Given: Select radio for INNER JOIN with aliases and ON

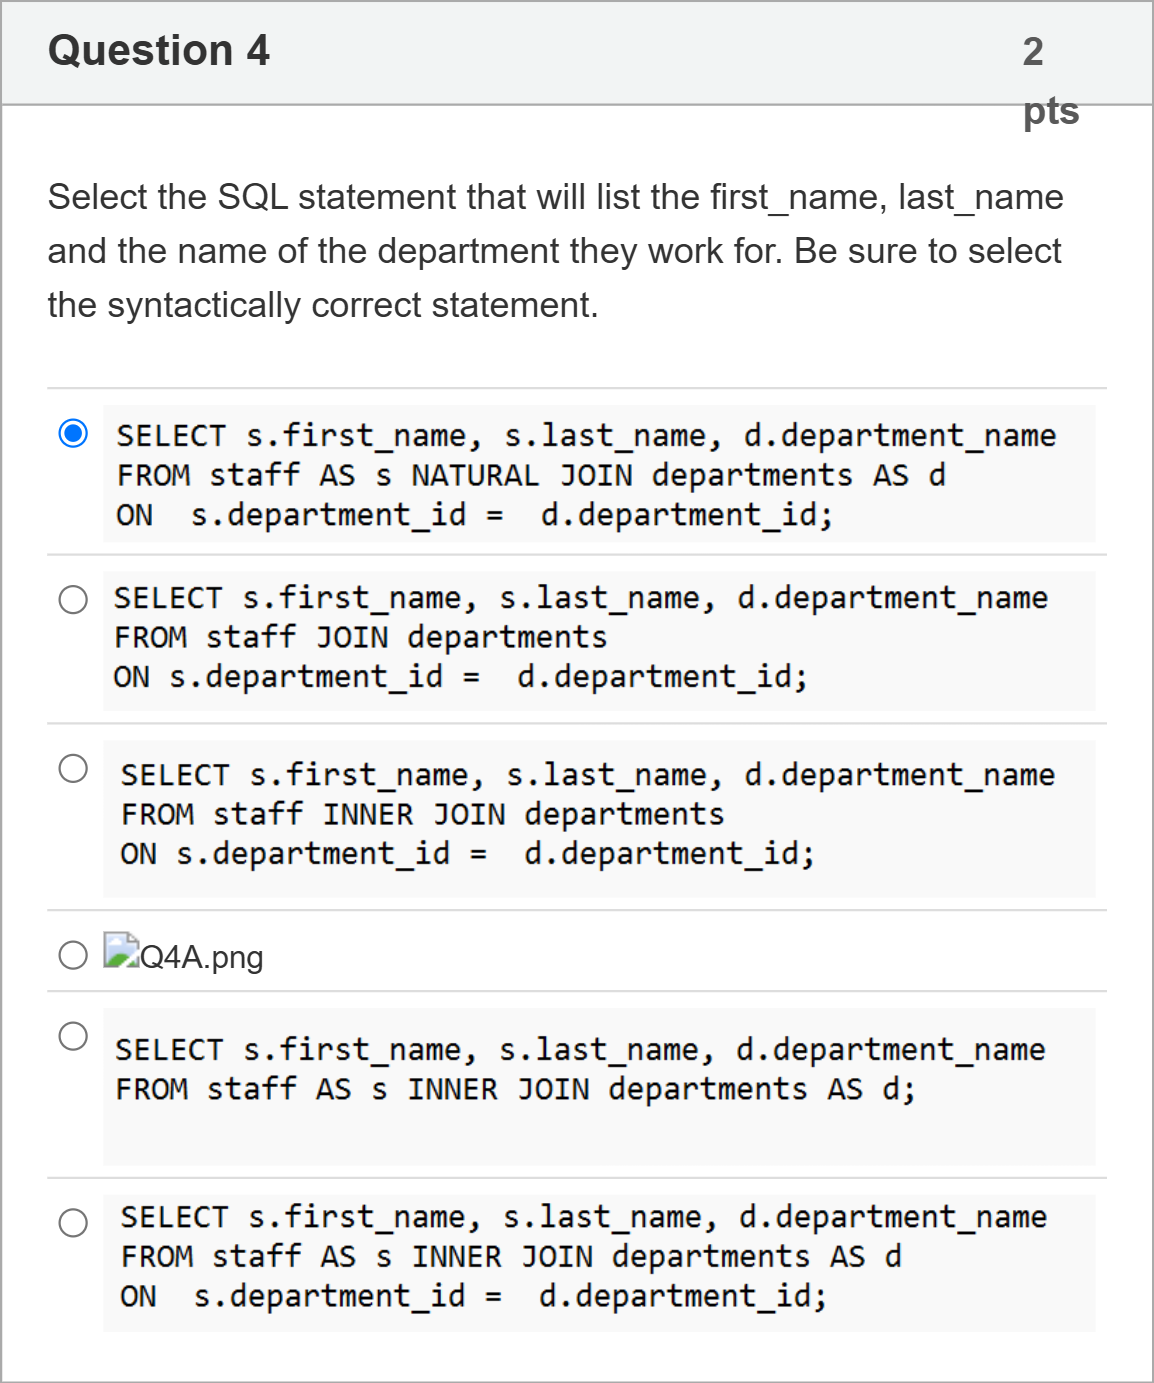Looking at the screenshot, I should (x=73, y=1222).
